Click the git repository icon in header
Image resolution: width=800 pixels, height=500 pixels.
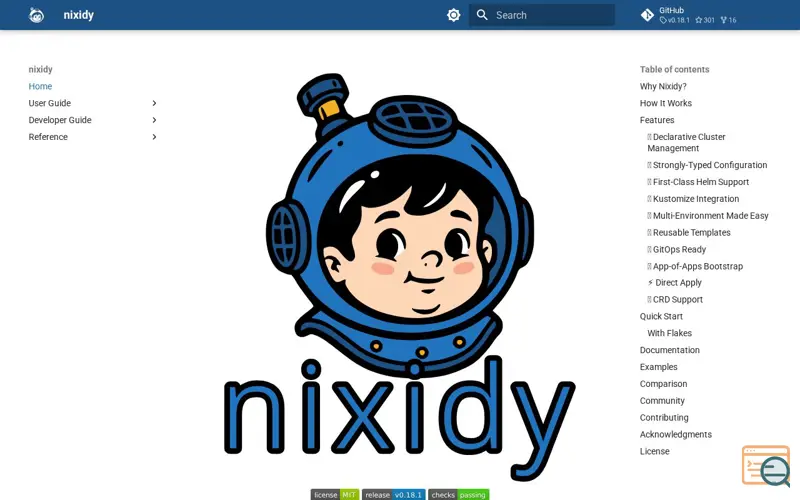pyautogui.click(x=647, y=15)
